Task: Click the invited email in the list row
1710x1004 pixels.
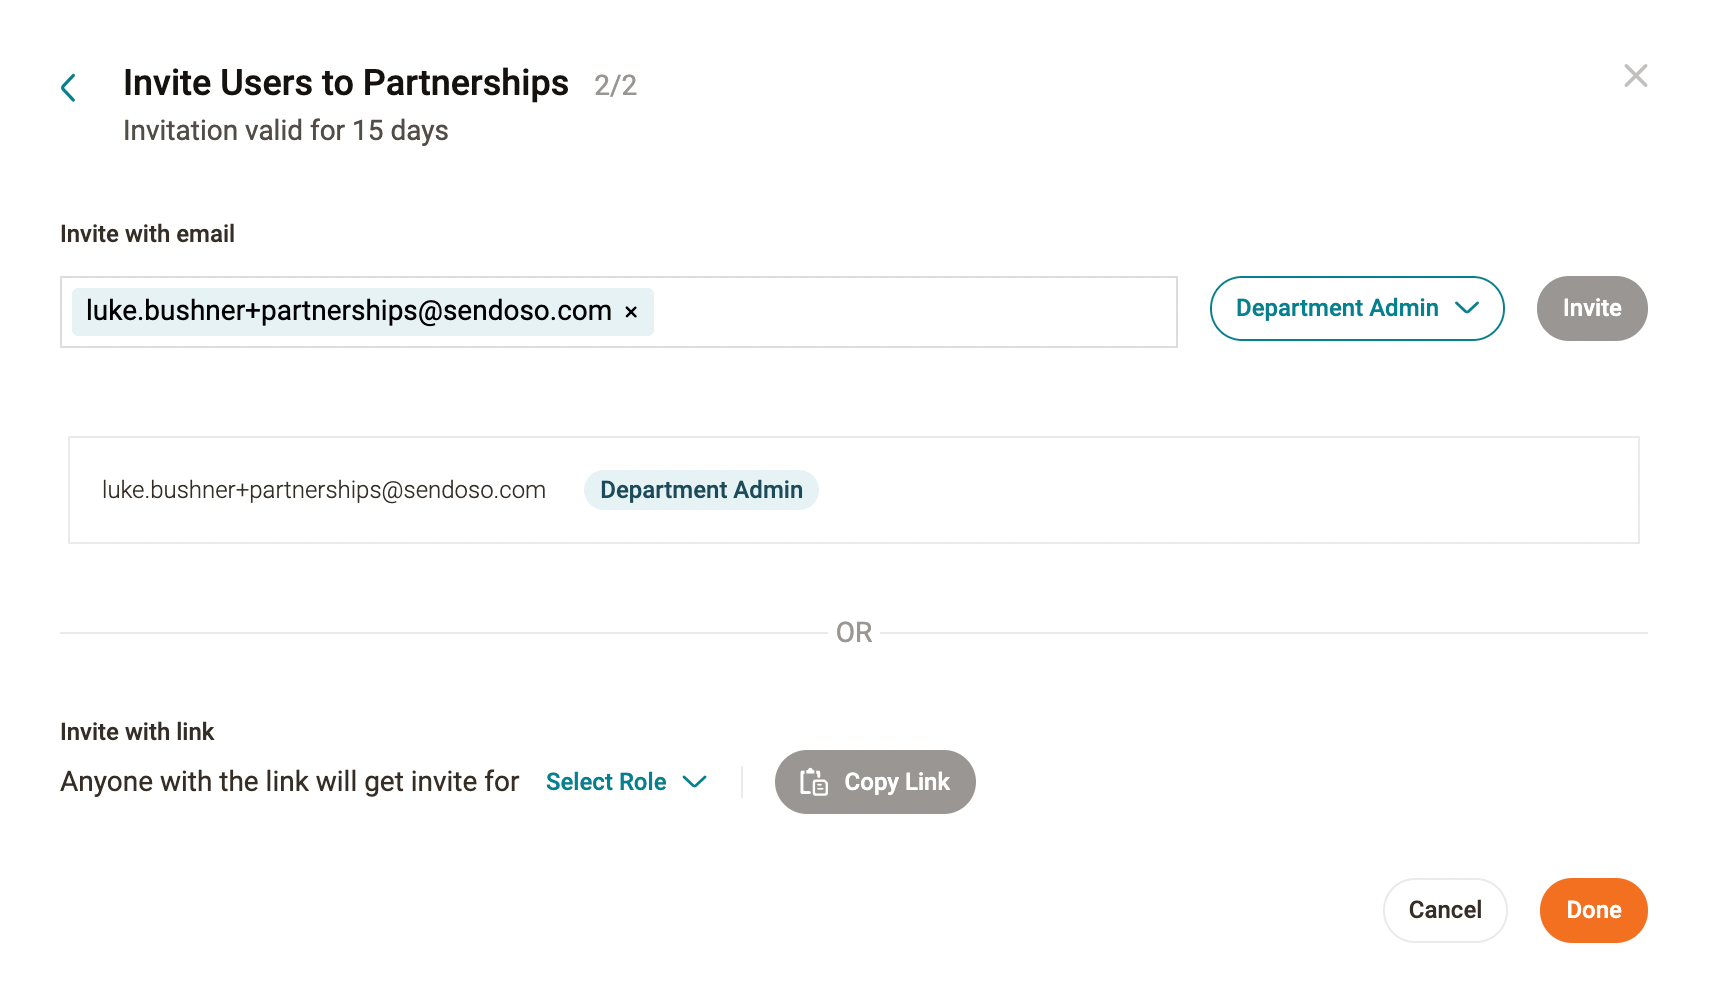Action: tap(324, 490)
